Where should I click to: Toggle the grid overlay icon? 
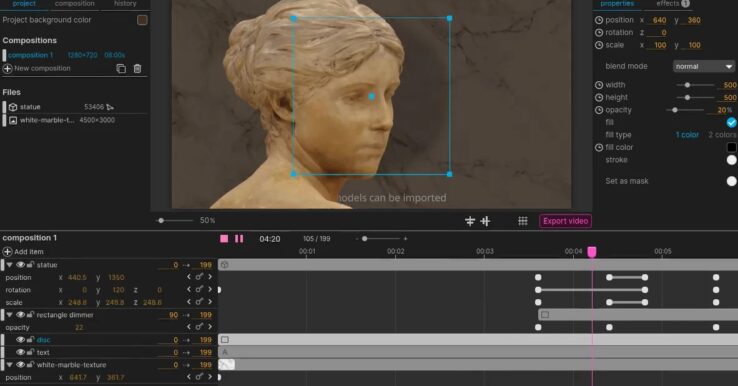pyautogui.click(x=522, y=221)
